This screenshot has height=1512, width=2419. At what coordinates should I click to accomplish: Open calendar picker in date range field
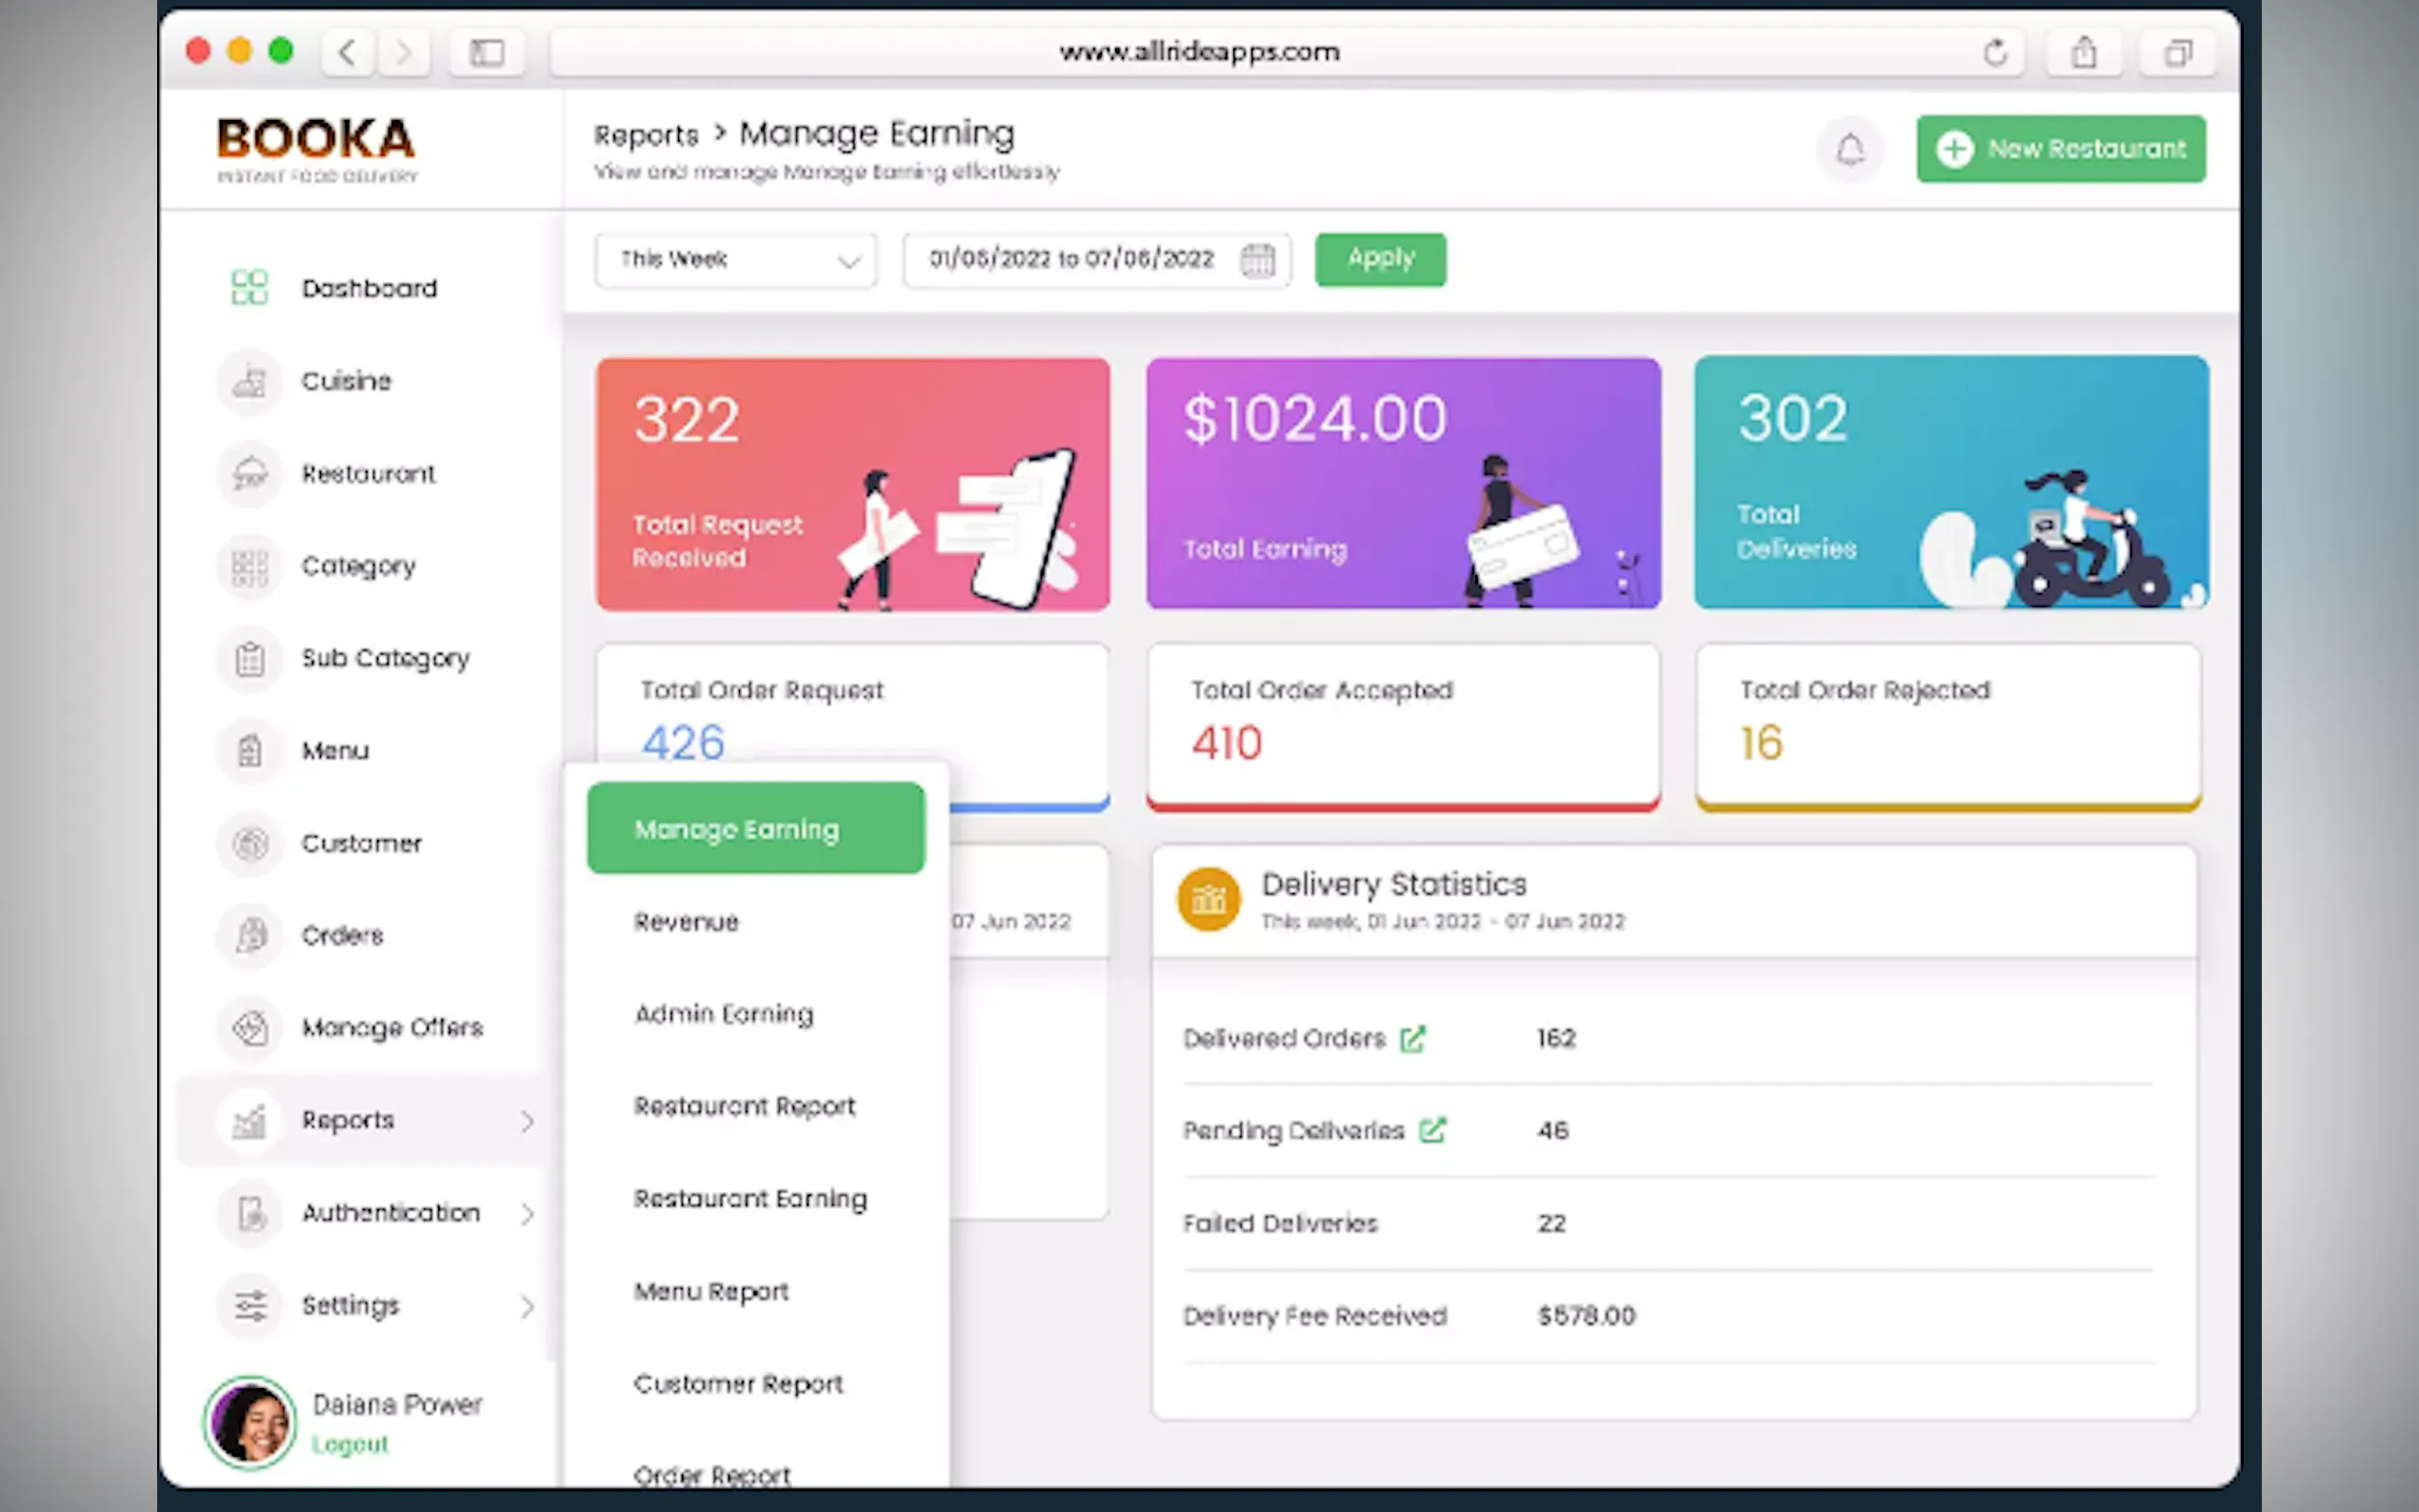coord(1257,260)
